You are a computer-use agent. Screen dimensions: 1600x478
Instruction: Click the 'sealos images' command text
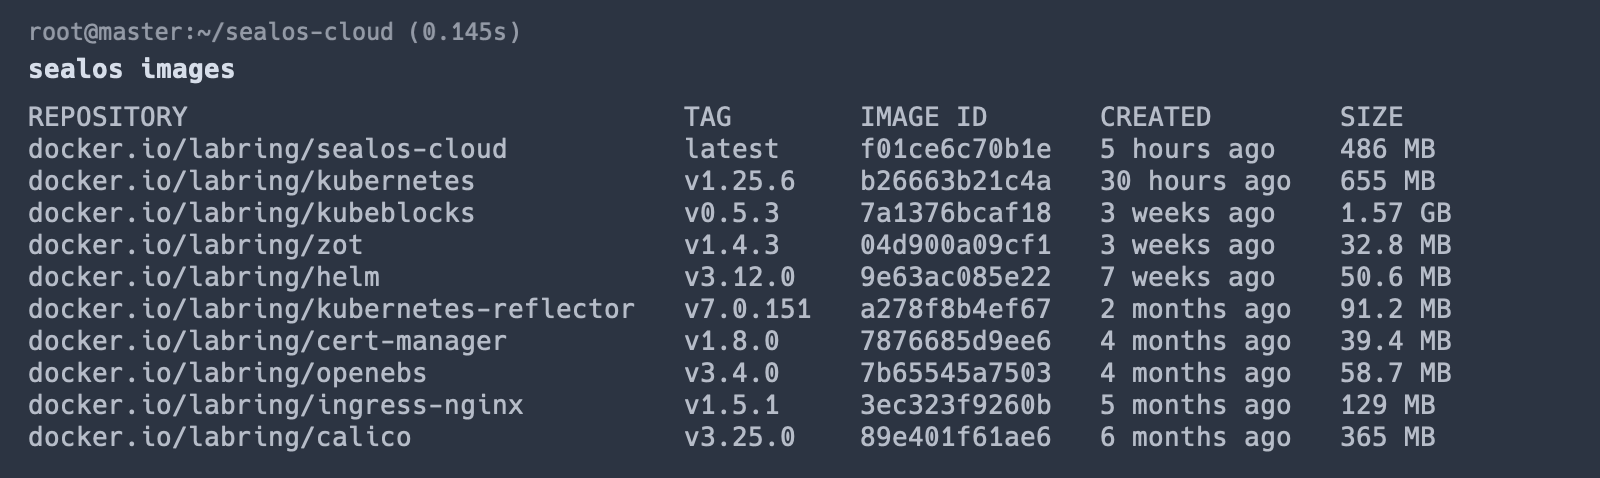131,69
